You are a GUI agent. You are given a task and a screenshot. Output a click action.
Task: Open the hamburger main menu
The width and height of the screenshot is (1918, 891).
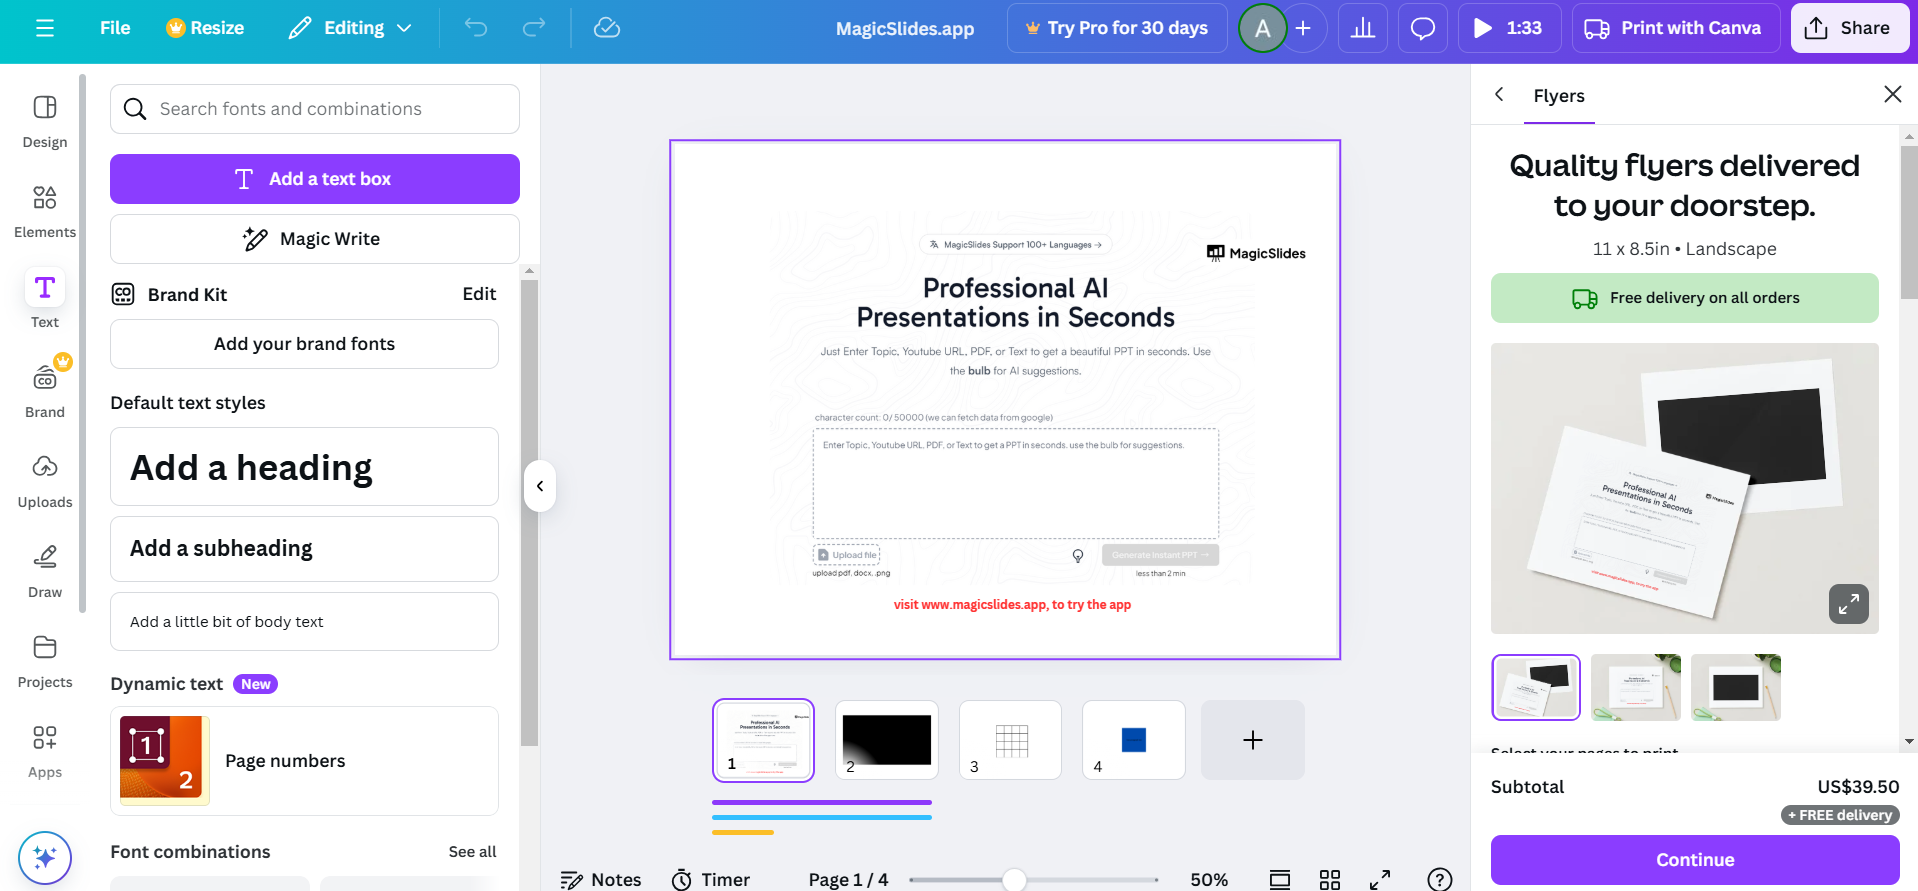pos(45,28)
